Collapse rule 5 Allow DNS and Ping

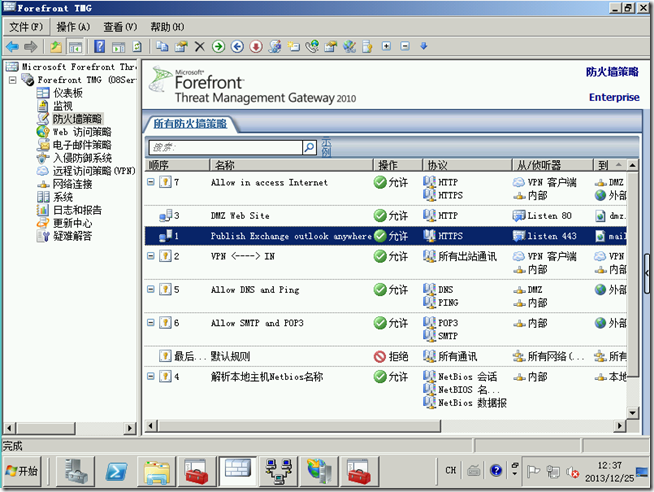tap(151, 289)
